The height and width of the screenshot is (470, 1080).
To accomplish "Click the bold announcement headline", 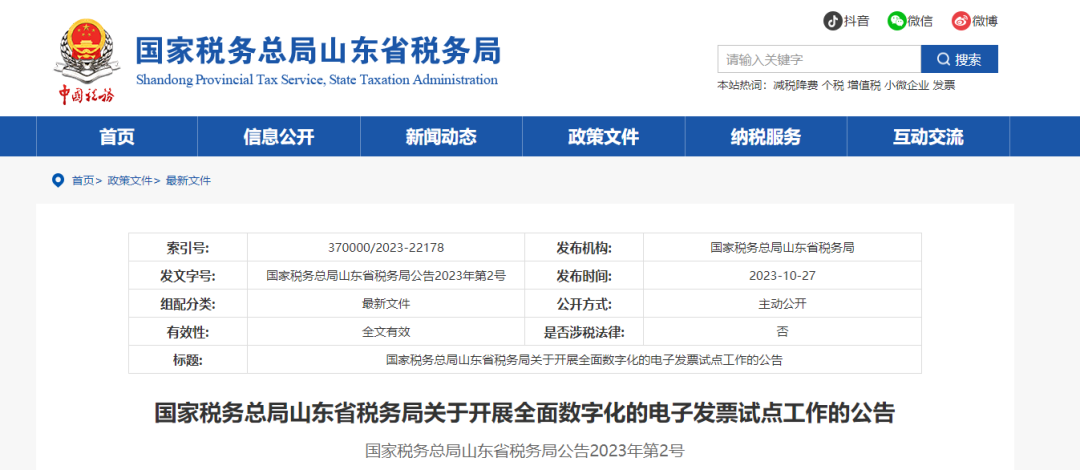I will (x=524, y=414).
